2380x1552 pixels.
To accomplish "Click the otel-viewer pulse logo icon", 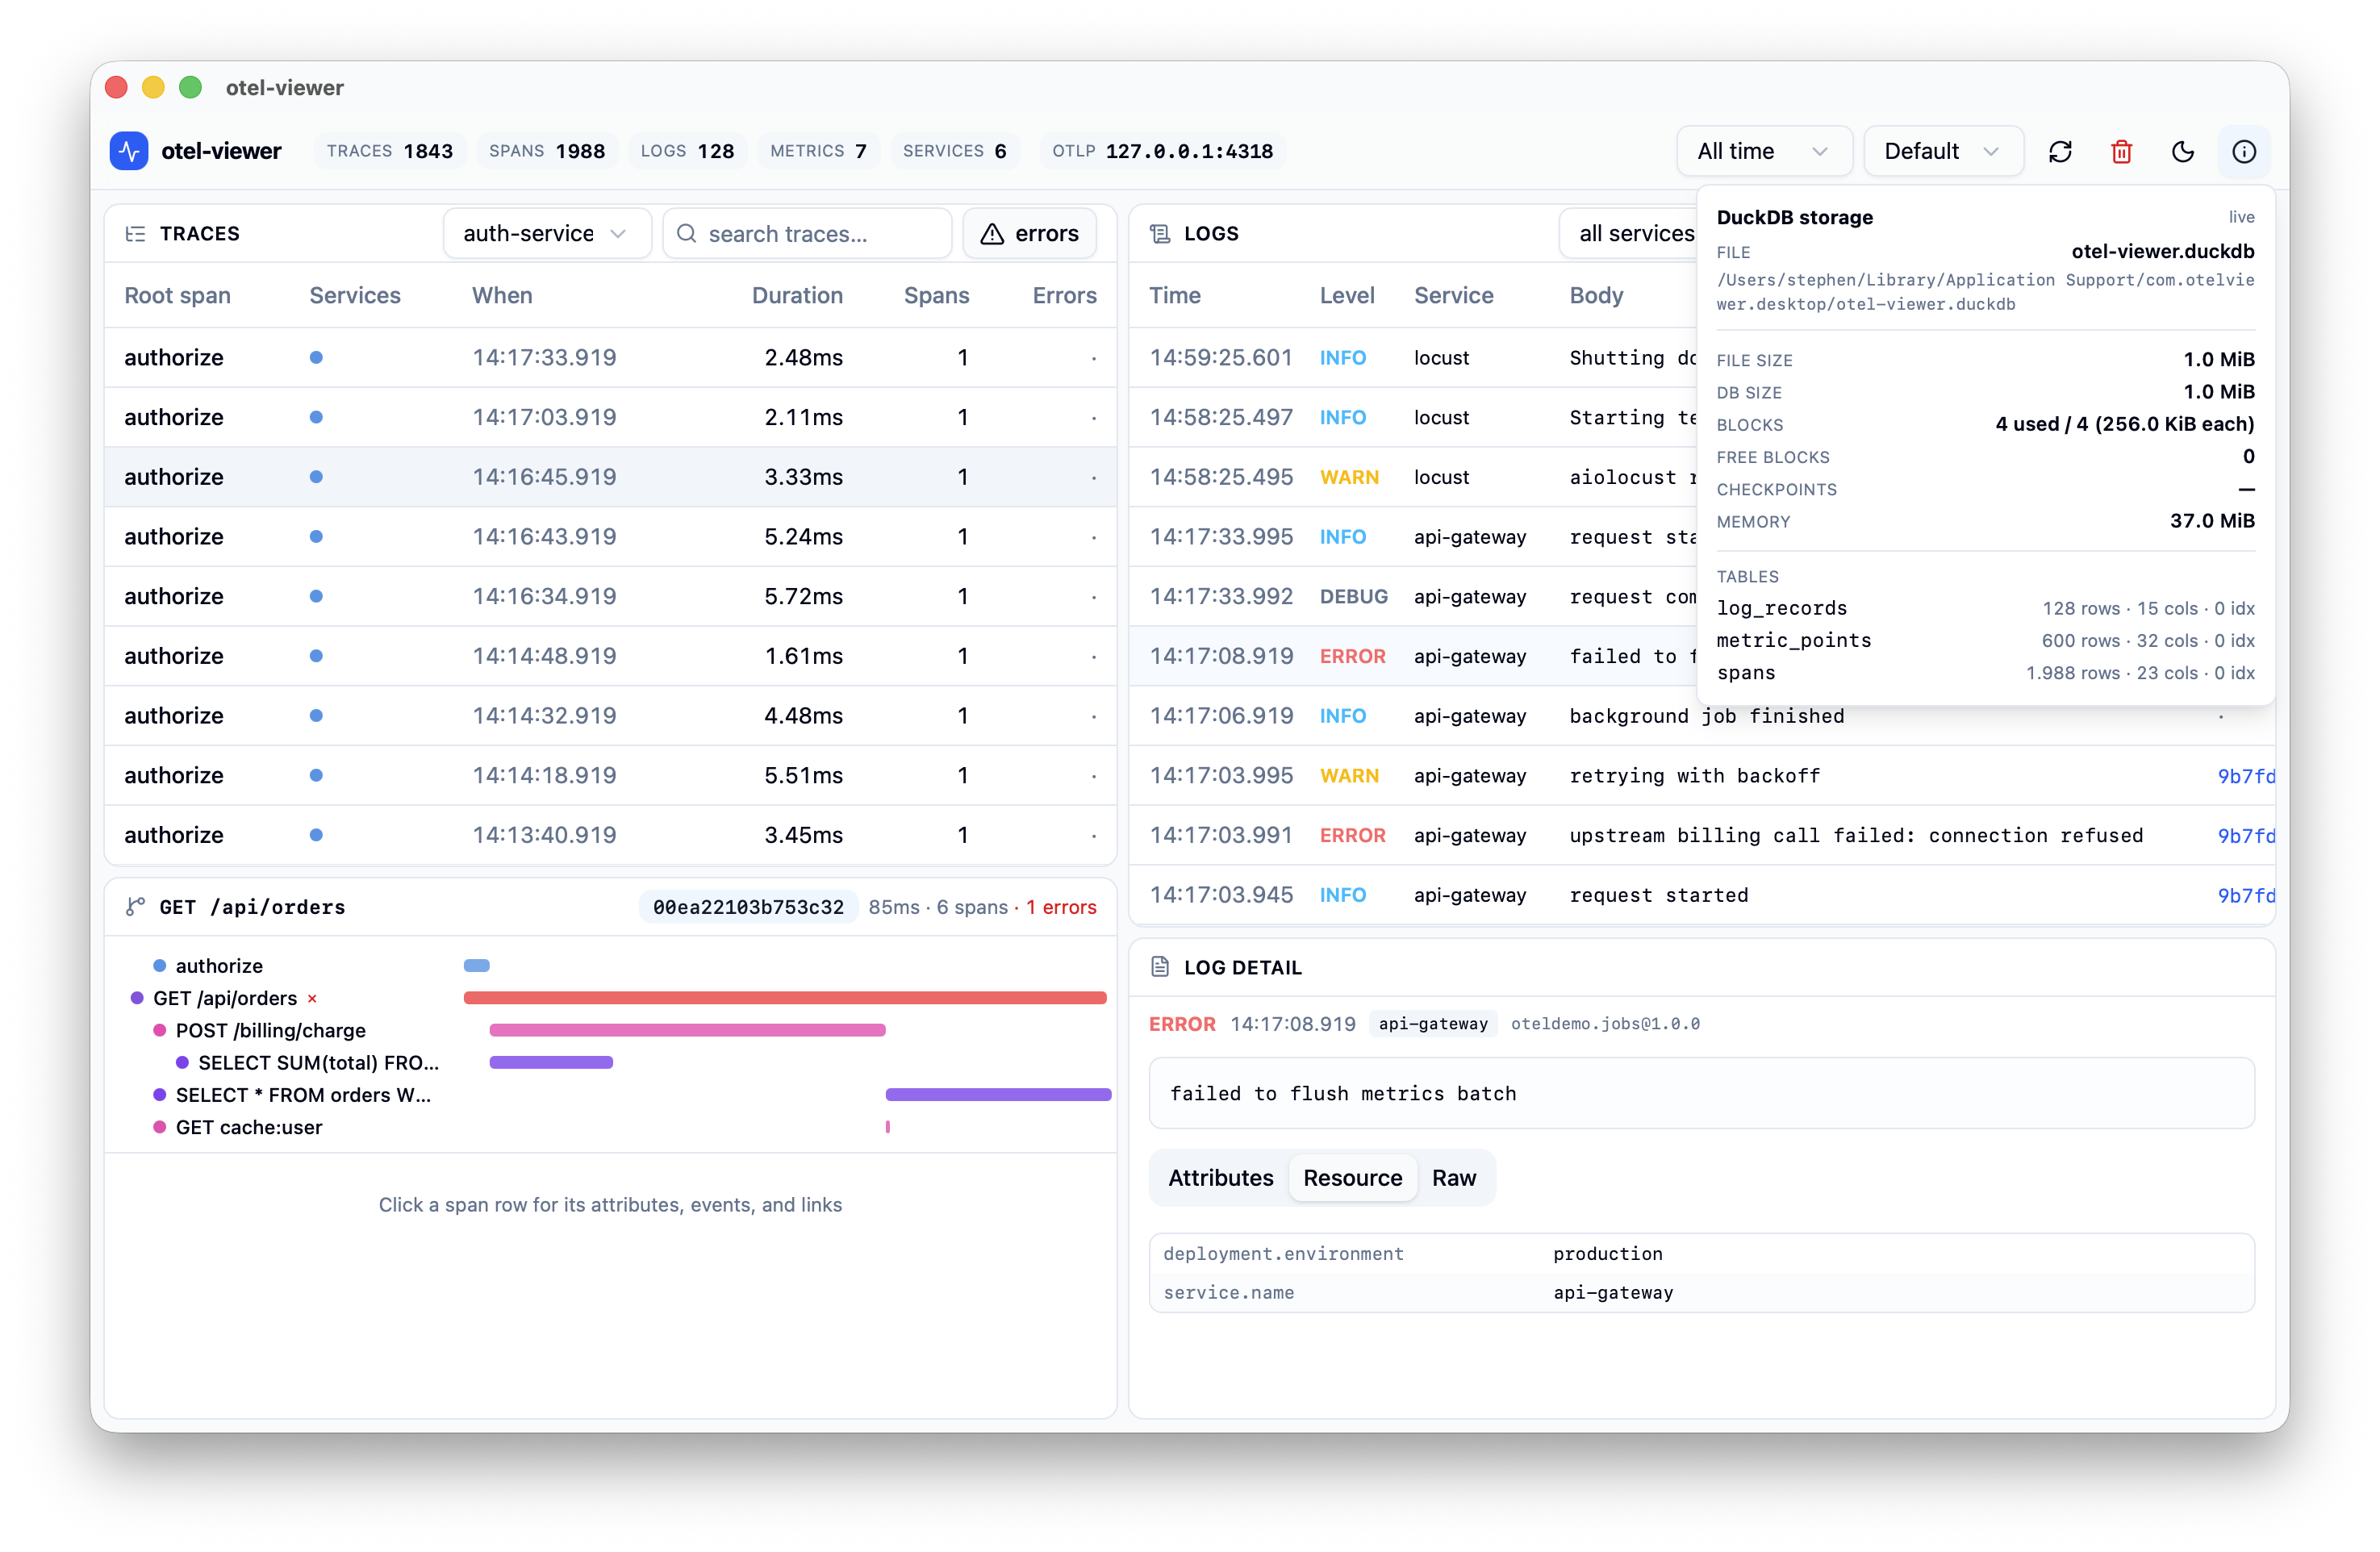I will (x=129, y=151).
